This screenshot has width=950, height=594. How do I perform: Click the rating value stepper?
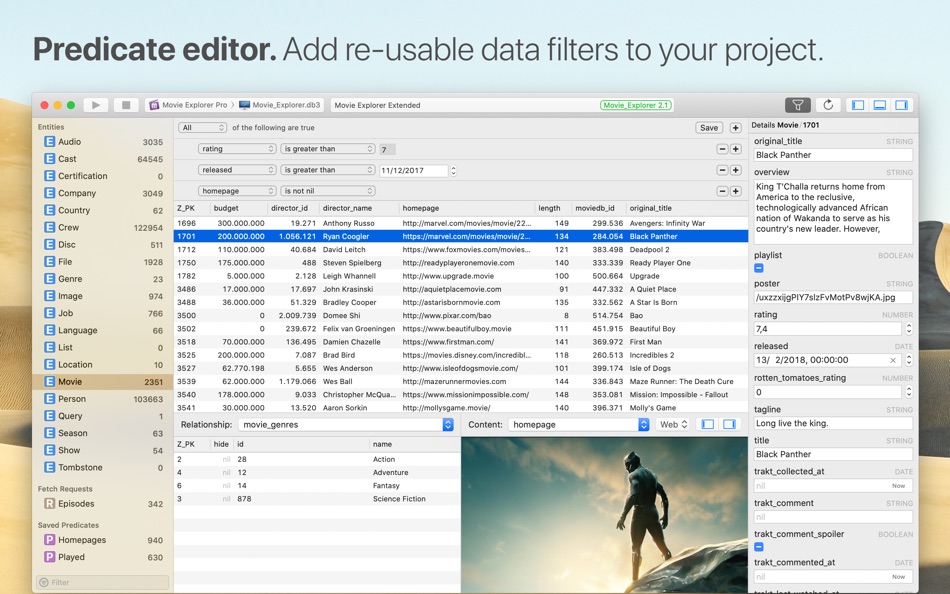click(x=909, y=329)
